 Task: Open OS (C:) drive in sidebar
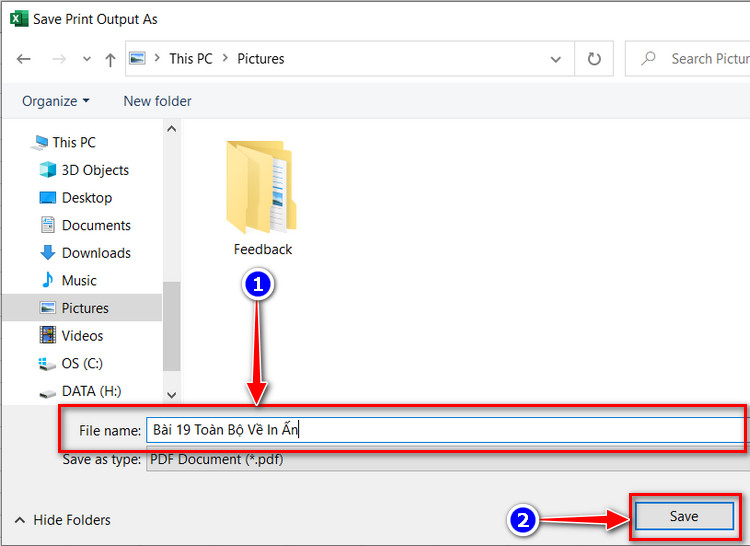coord(82,363)
